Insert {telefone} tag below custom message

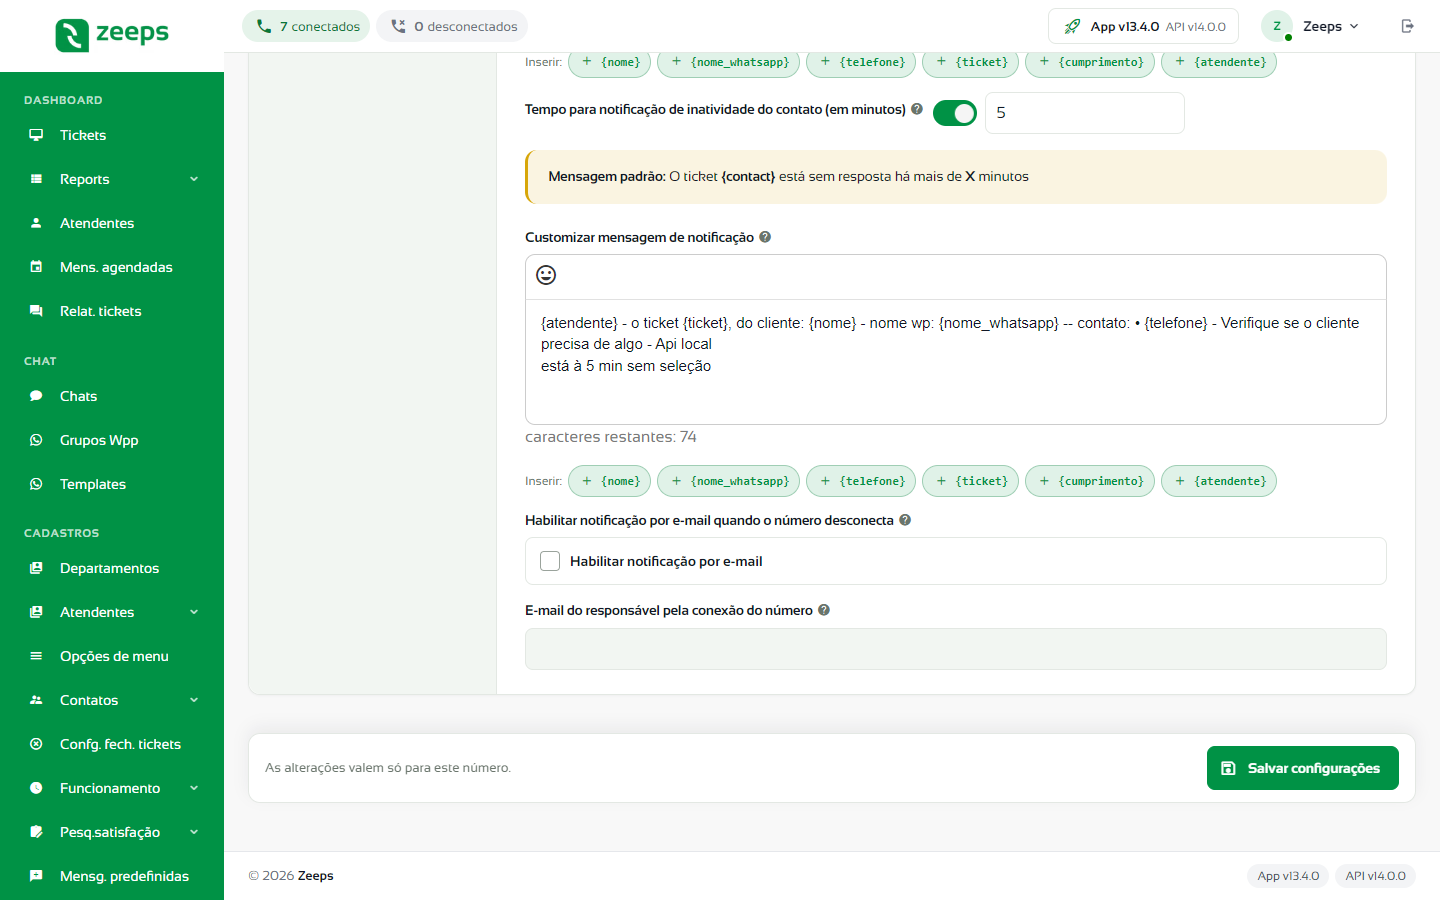tap(861, 481)
